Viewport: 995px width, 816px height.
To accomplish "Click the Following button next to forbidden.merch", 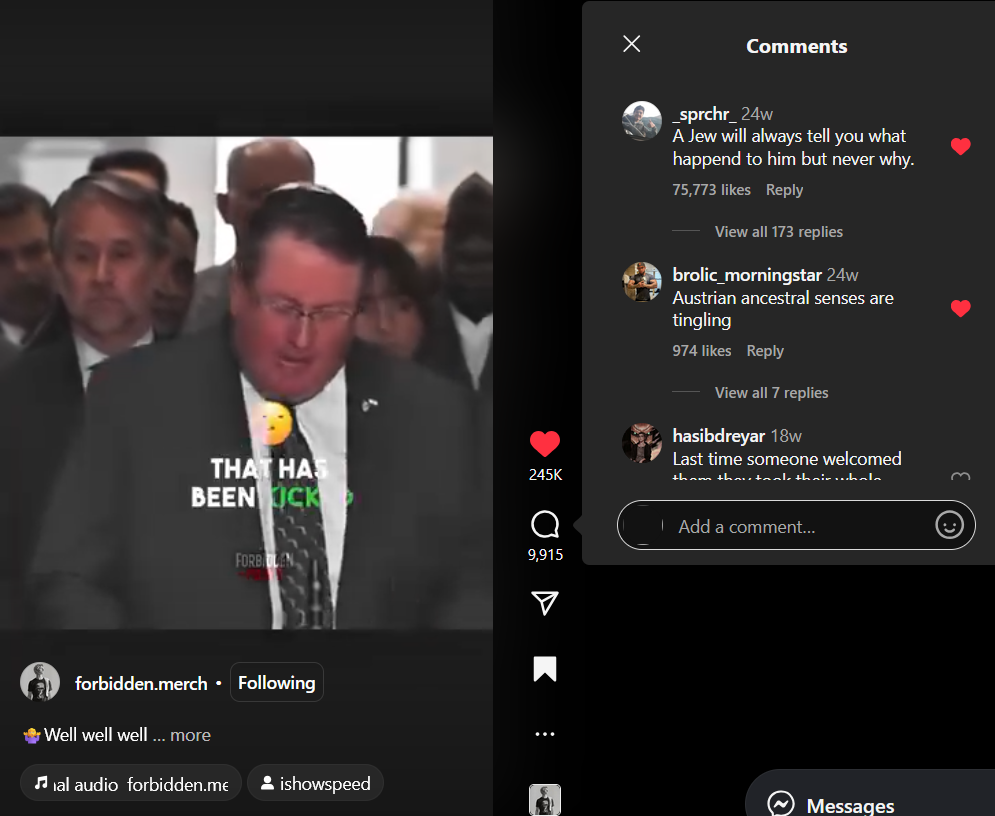I will (277, 683).
